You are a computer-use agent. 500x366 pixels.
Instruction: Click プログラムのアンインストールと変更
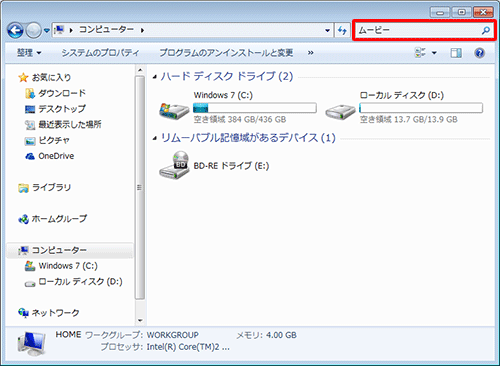(x=226, y=53)
